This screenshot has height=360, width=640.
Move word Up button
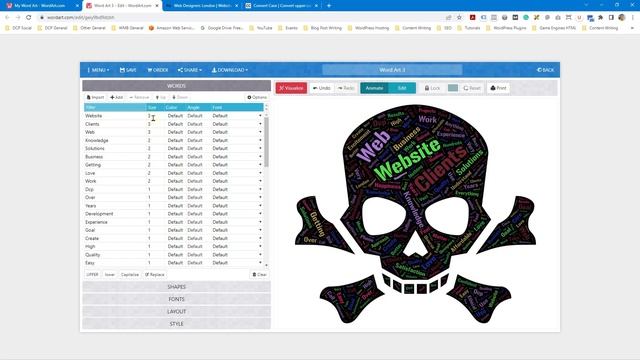pyautogui.click(x=161, y=98)
